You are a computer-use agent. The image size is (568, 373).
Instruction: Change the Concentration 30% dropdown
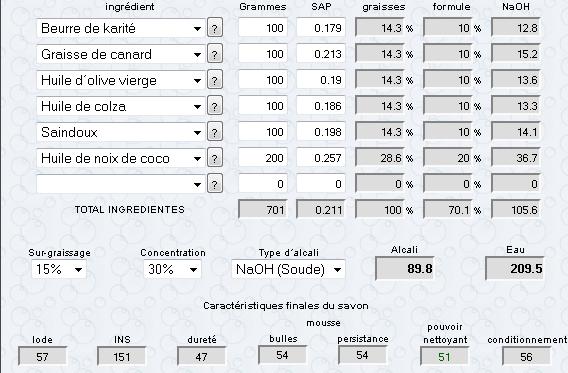172,269
